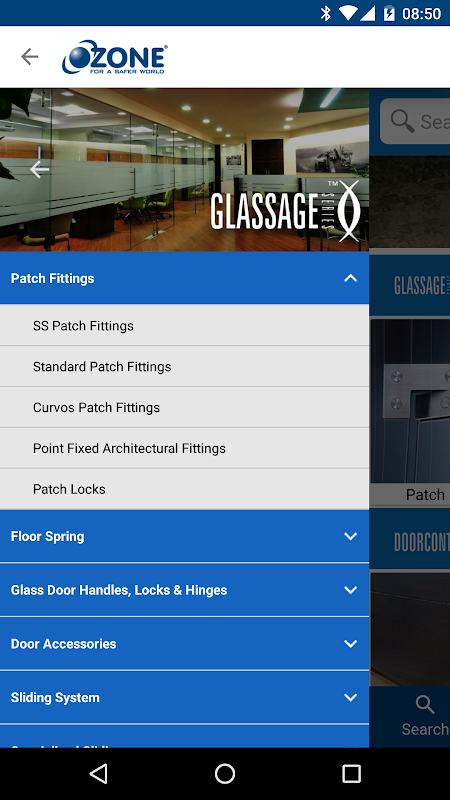This screenshot has height=800, width=450.
Task: Open Point Fixed Architectural Fittings
Action: 184,448
